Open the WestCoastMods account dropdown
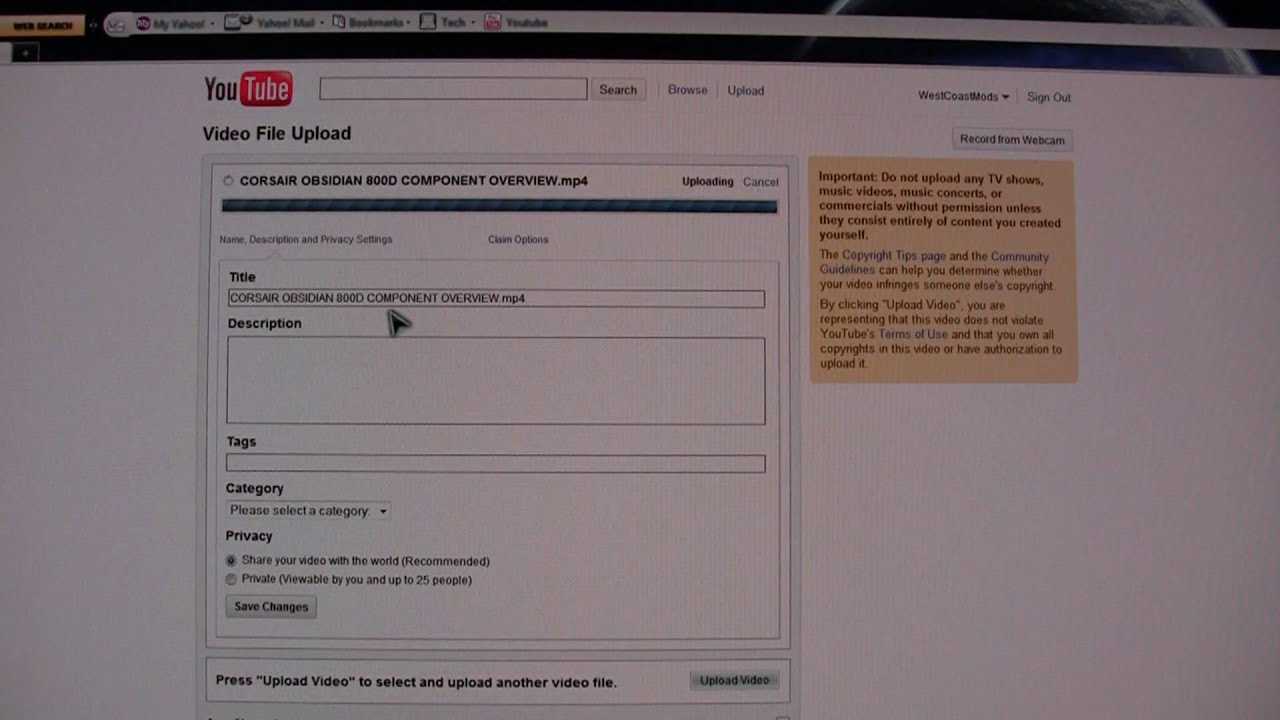Image resolution: width=1280 pixels, height=720 pixels. point(964,97)
